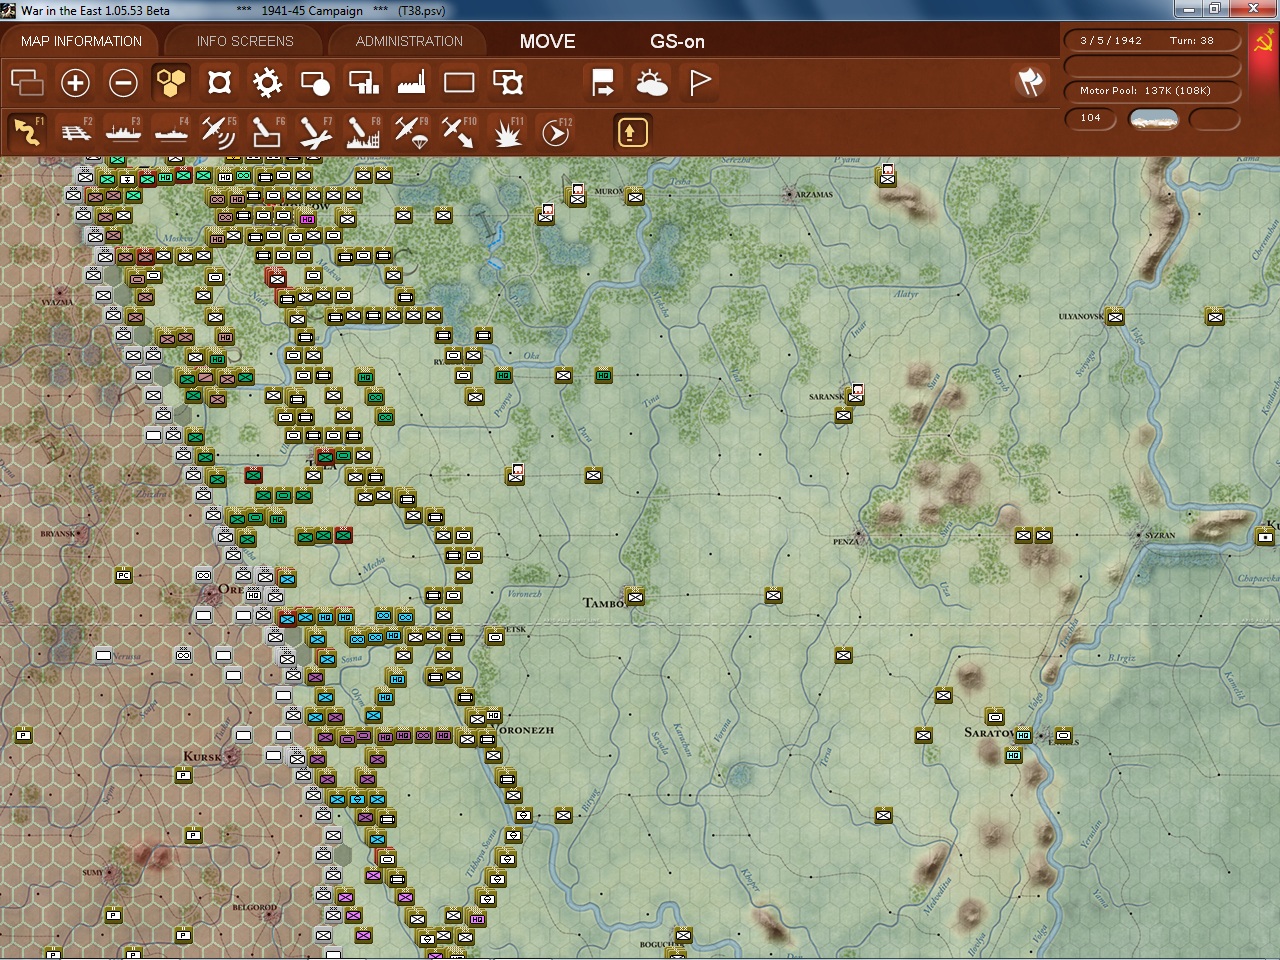This screenshot has width=1280, height=960.
Task: Click the Motor Pool 137K (108K) readout
Action: (x=1152, y=91)
